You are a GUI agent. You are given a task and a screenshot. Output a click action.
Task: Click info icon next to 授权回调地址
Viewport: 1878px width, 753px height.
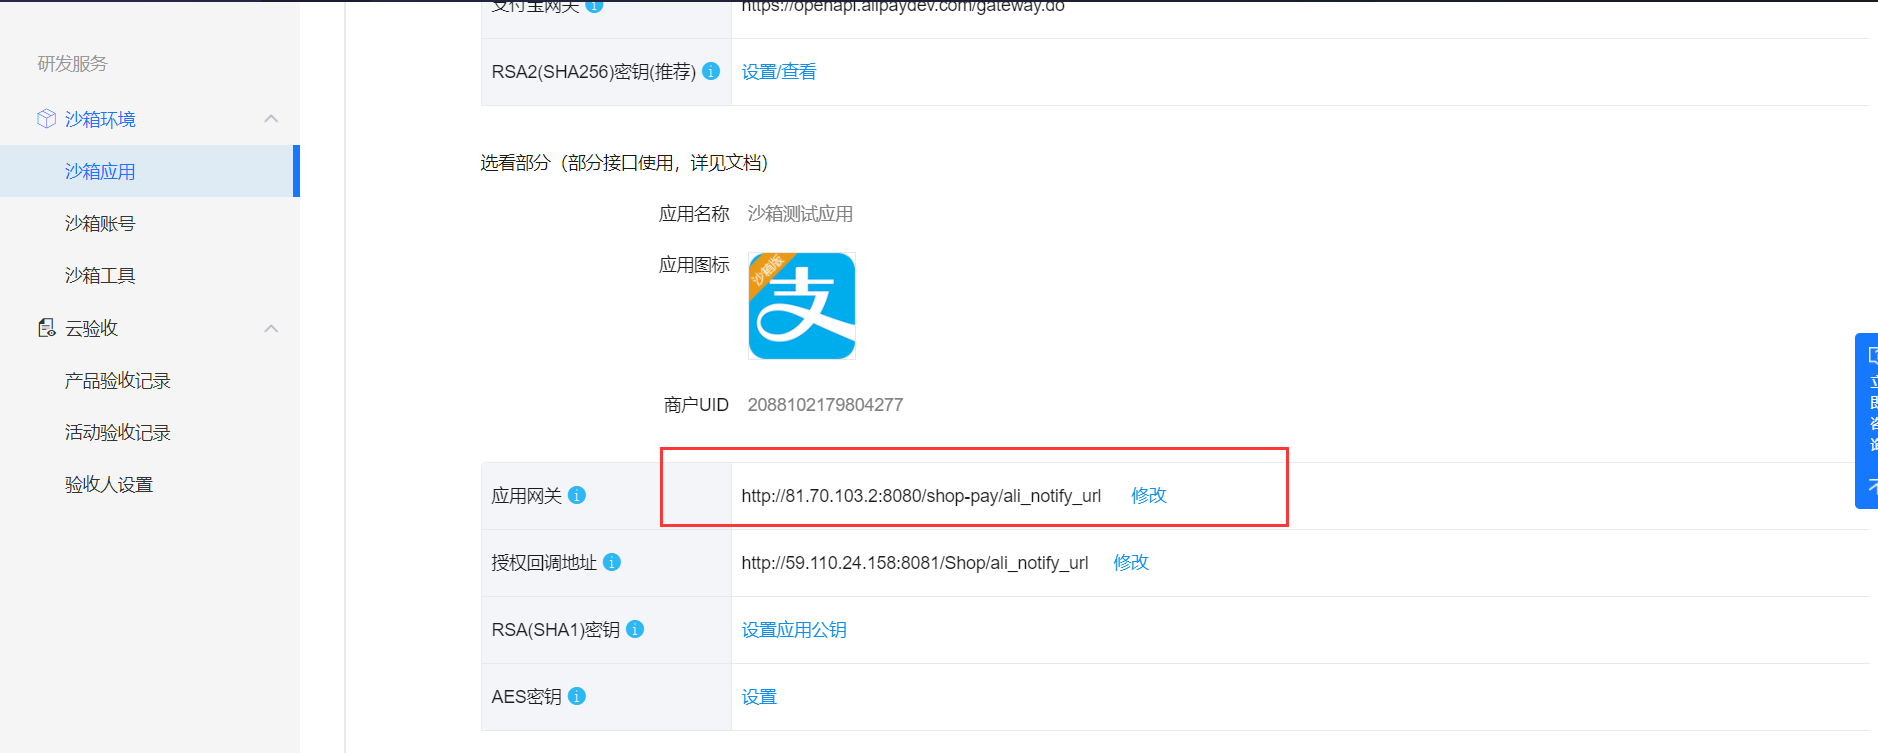[x=612, y=562]
